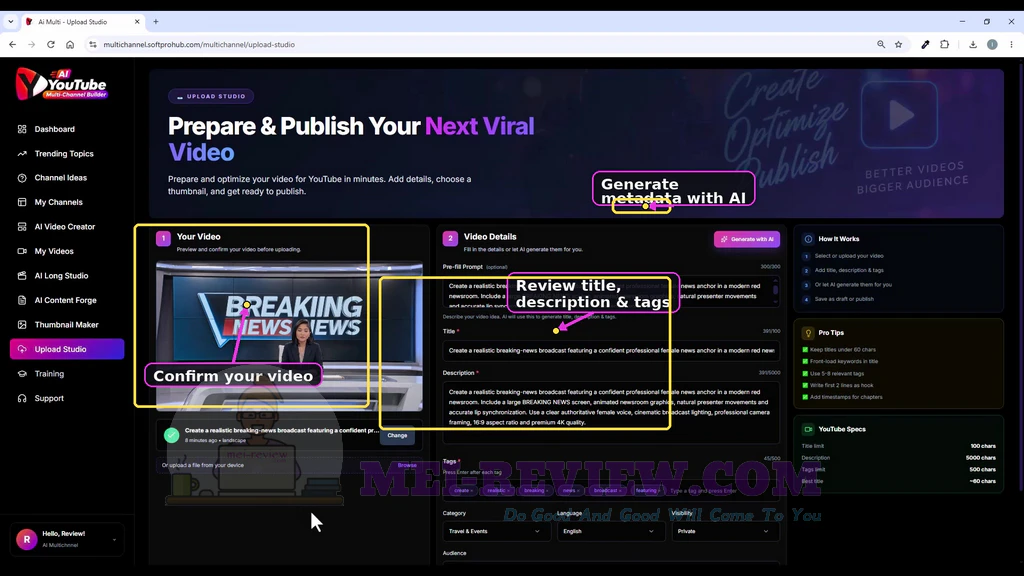The width and height of the screenshot is (1024, 576).
Task: Click the Title input field
Action: coord(611,351)
